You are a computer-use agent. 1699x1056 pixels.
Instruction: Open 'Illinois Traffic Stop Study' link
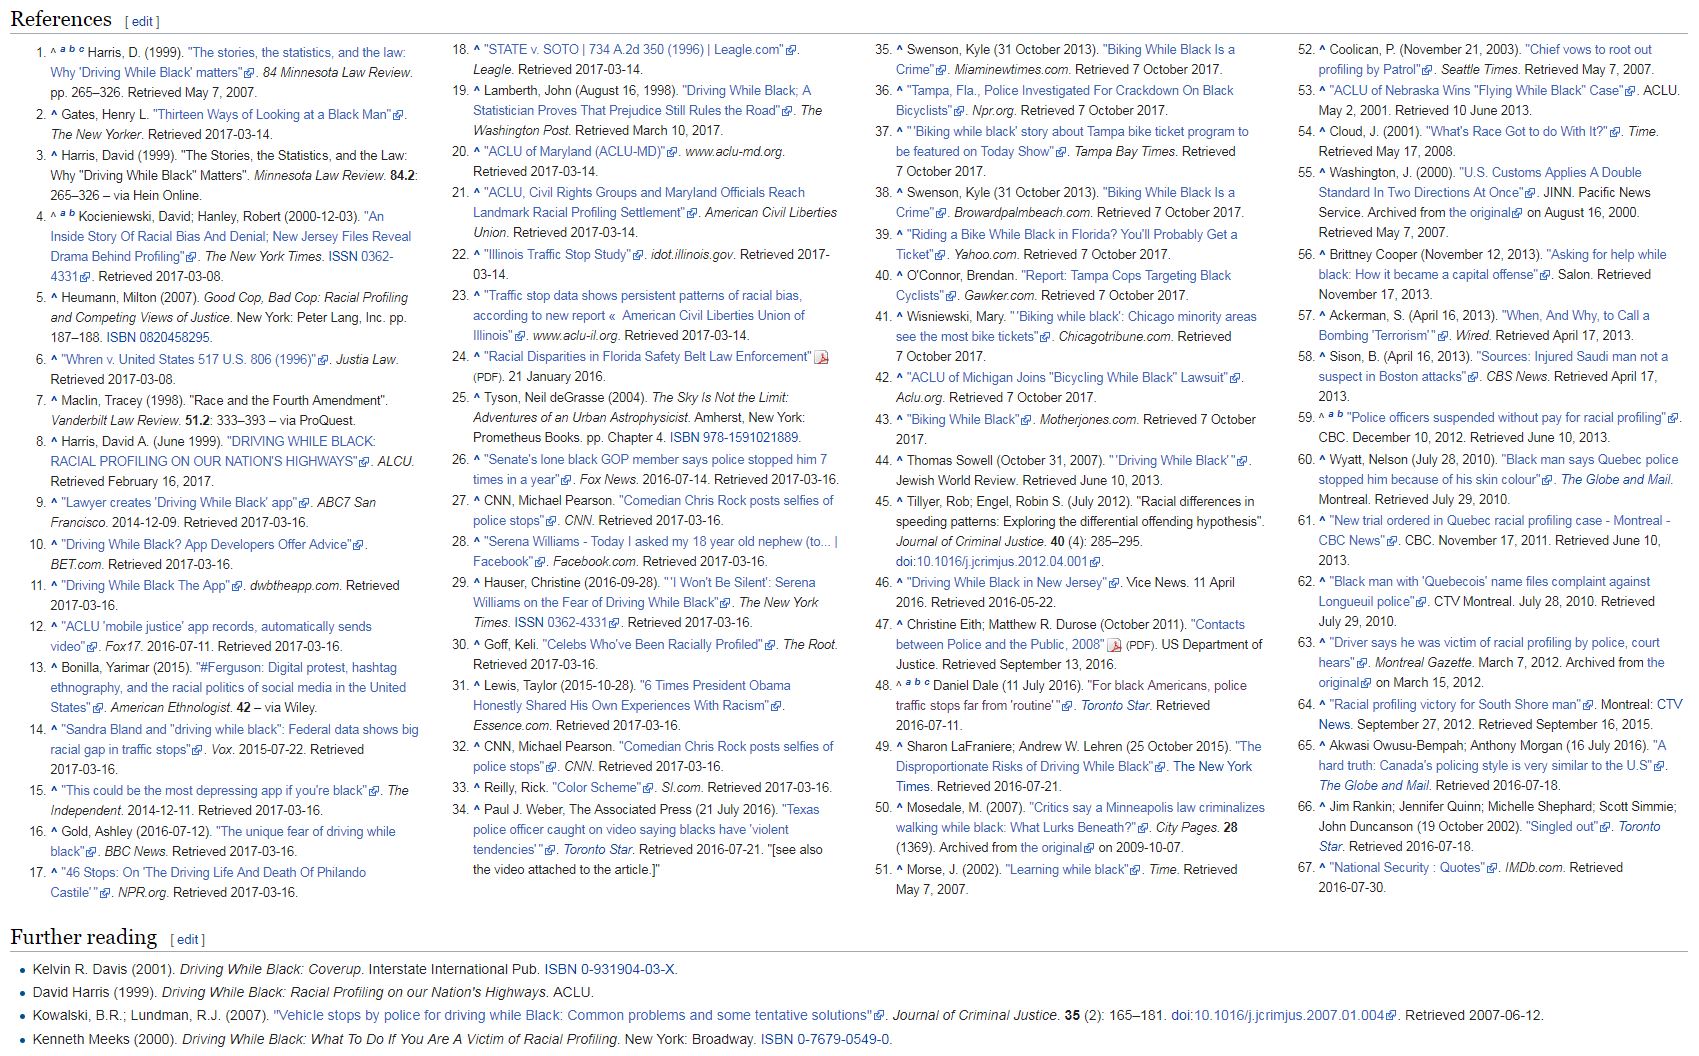click(557, 255)
